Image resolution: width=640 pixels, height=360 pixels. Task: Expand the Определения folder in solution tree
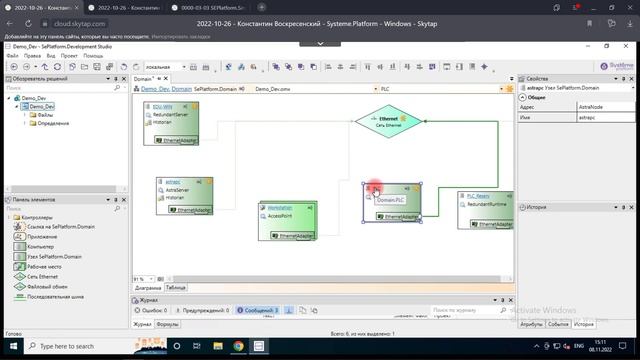point(24,123)
